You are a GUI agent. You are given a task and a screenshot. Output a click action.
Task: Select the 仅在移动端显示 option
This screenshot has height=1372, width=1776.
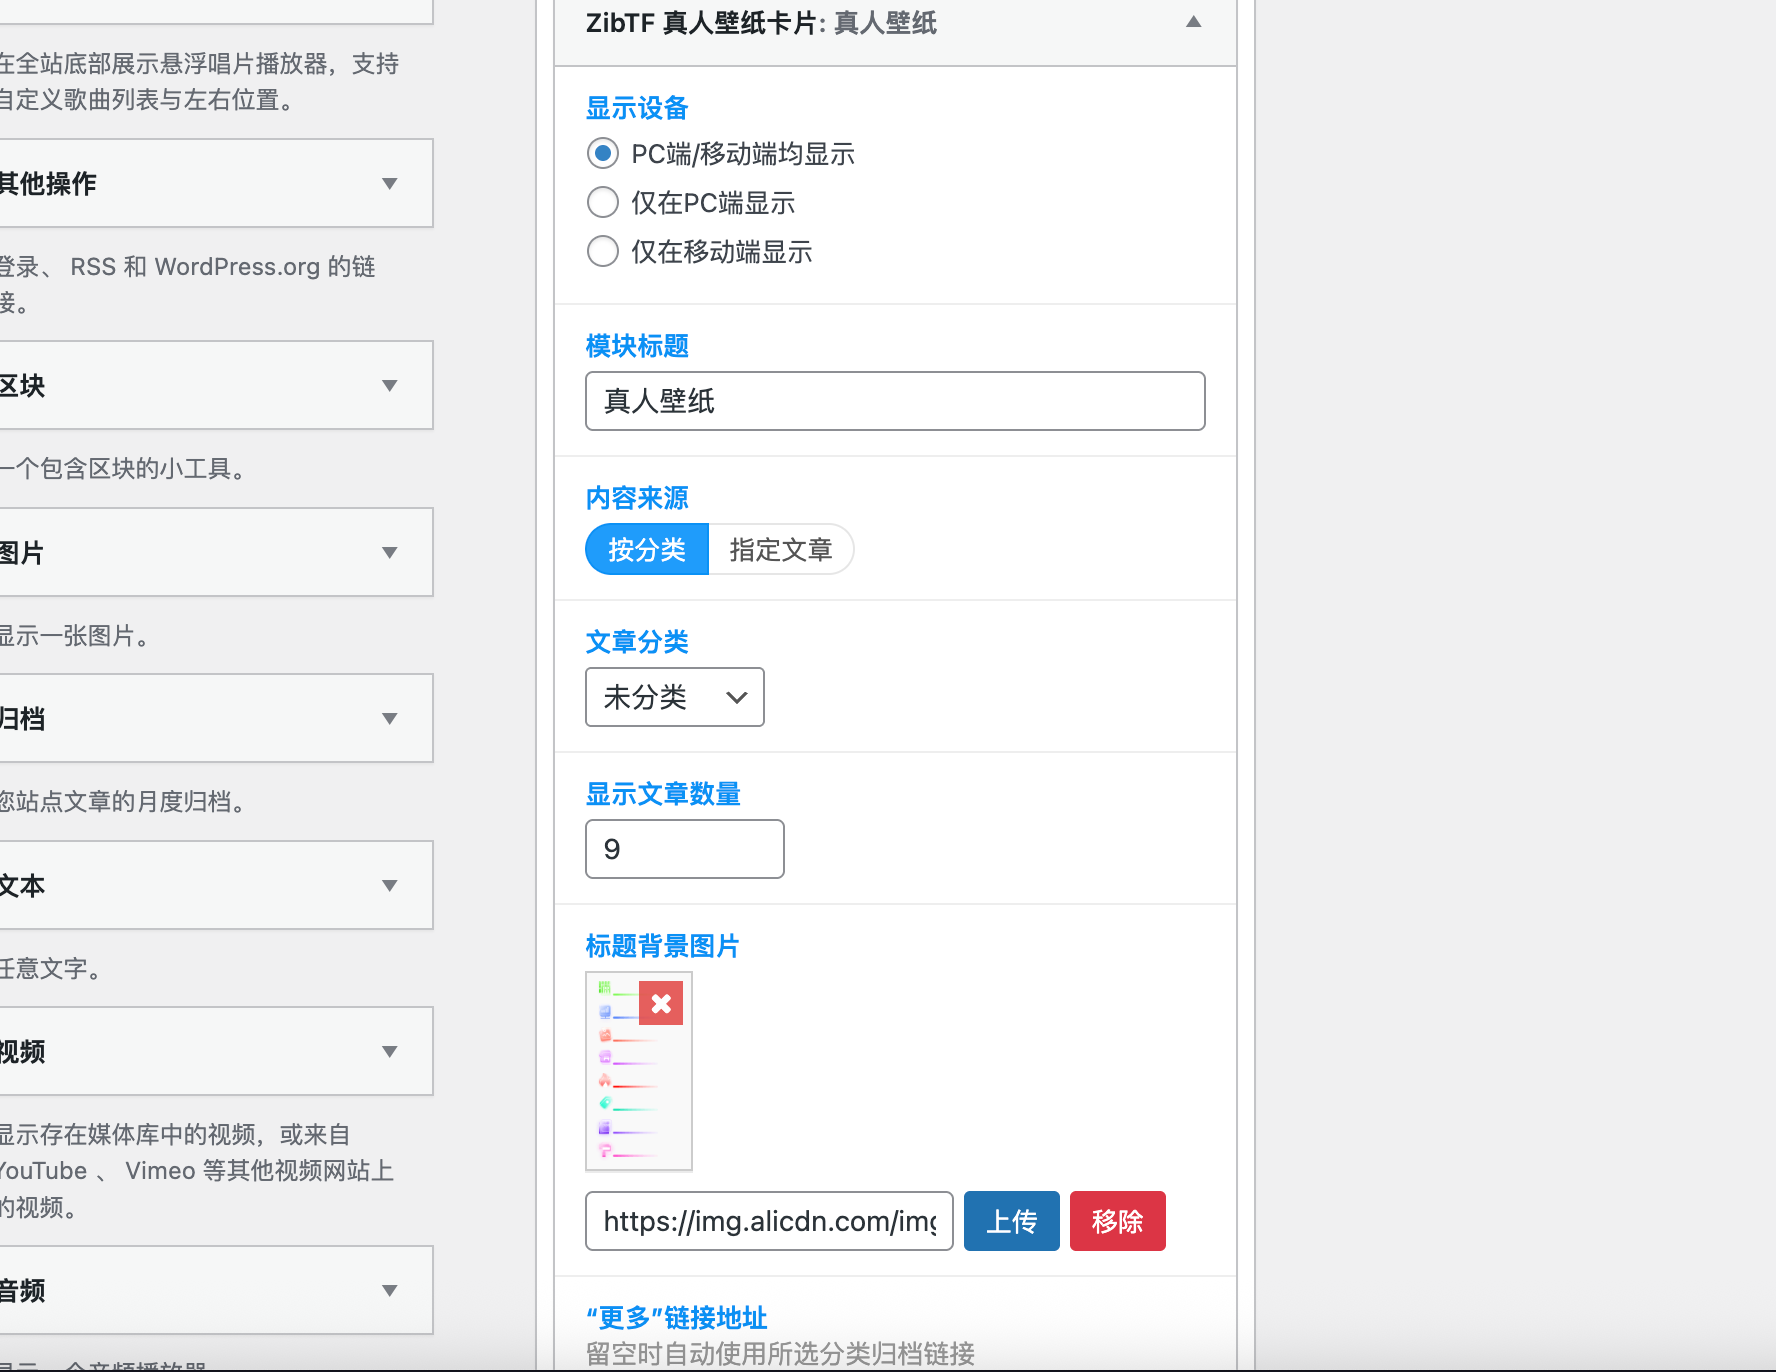602,251
